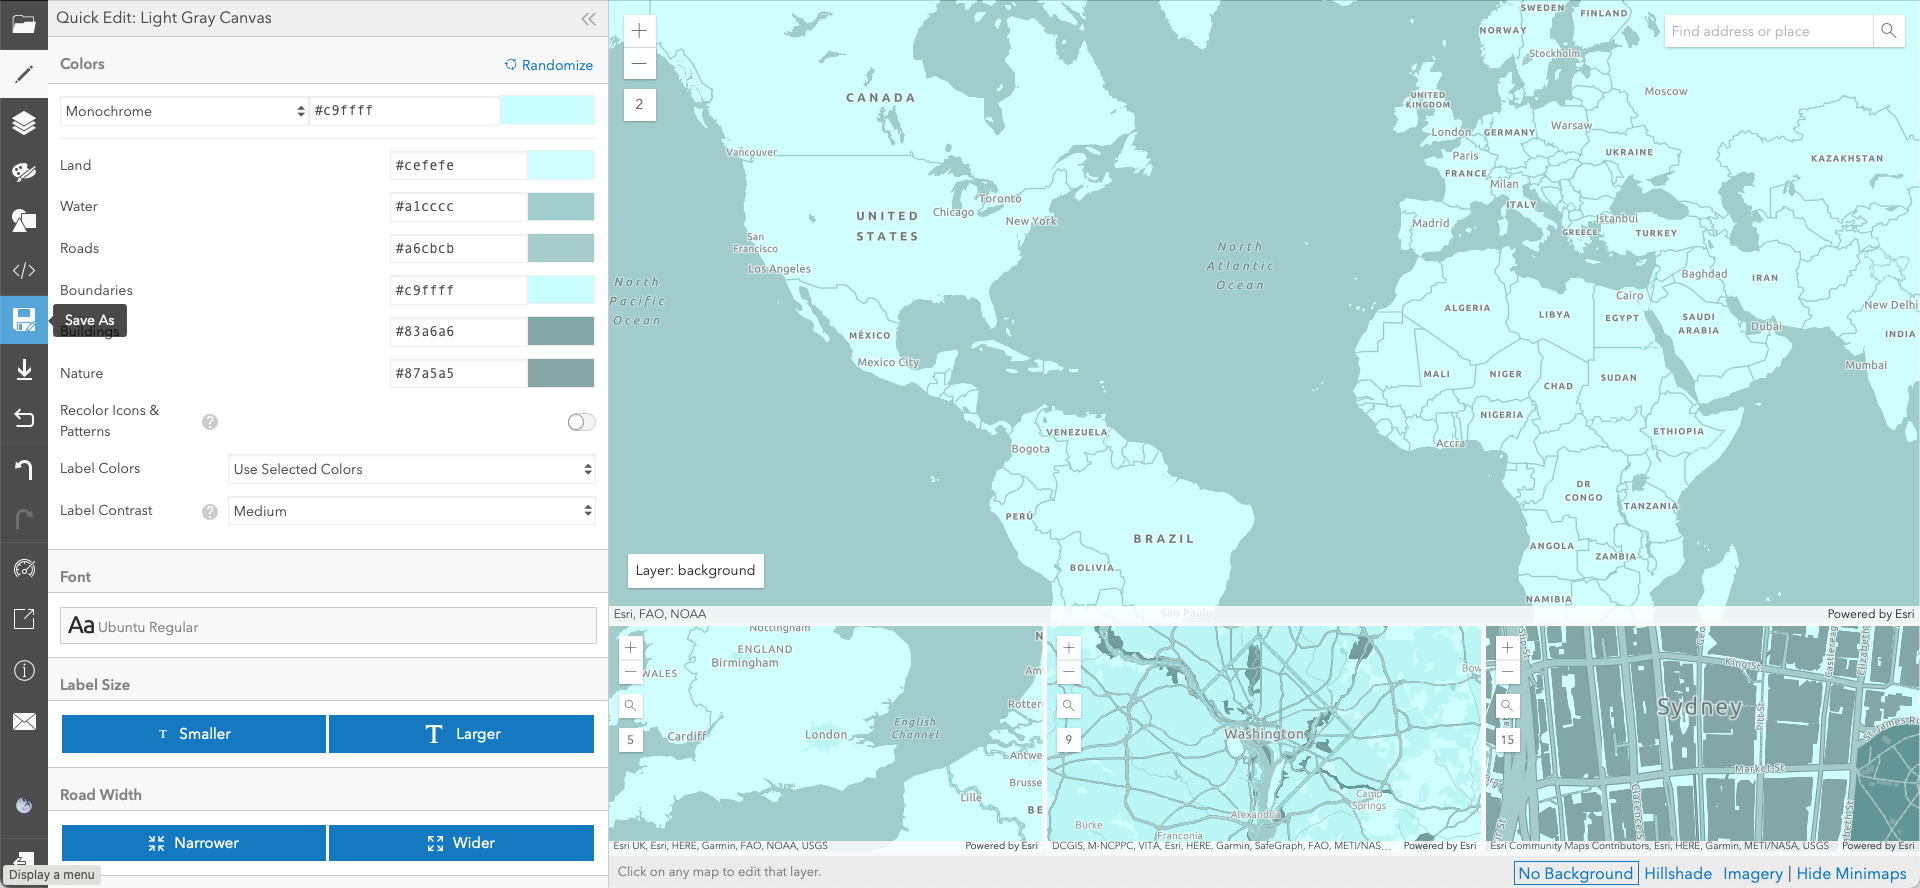Zoom in on the England minimap
The width and height of the screenshot is (1920, 888).
pyautogui.click(x=631, y=647)
